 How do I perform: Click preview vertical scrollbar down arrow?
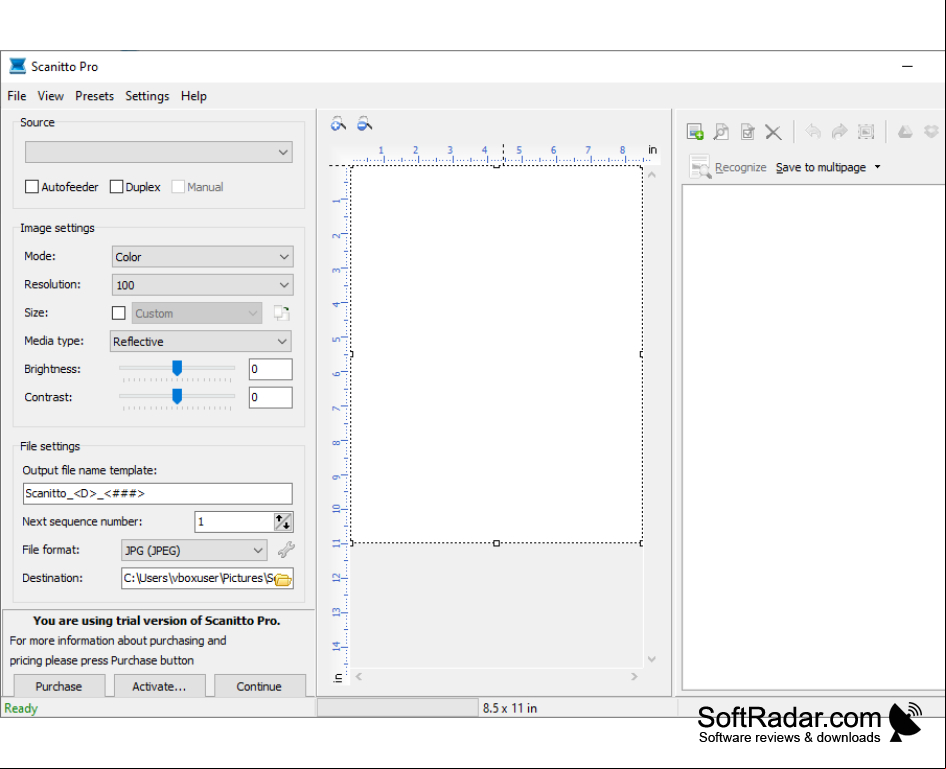652,659
